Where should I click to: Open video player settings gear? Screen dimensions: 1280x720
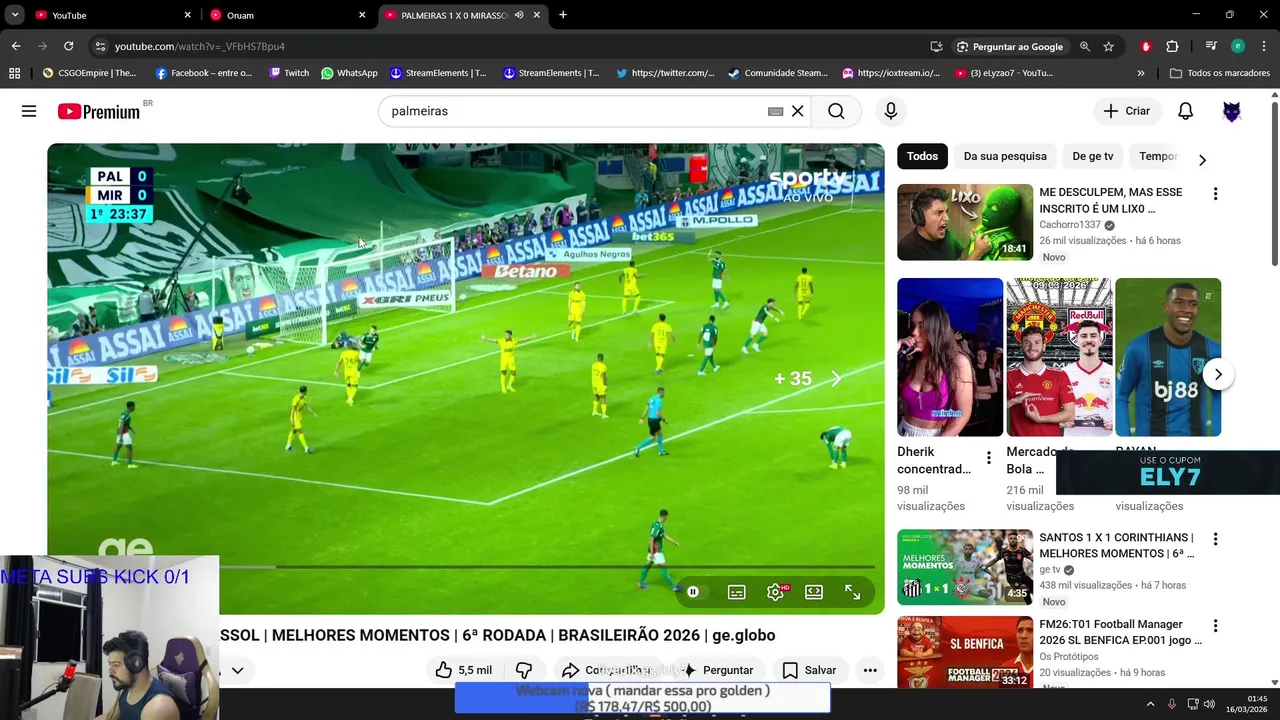coord(775,592)
